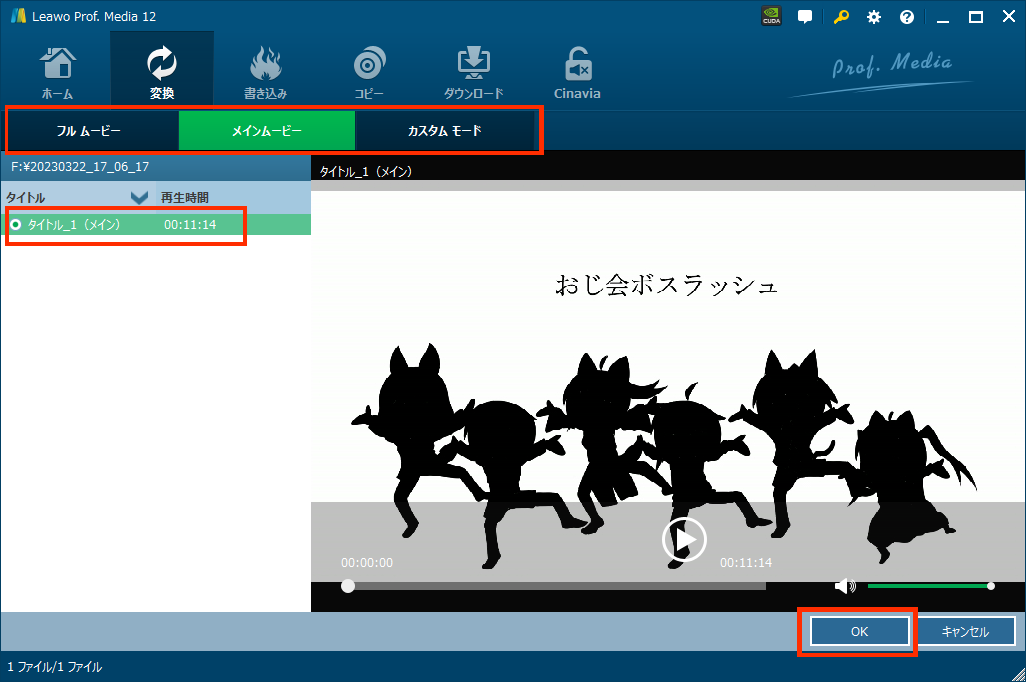Click the green volume slider
Image resolution: width=1026 pixels, height=682 pixels.
click(928, 586)
